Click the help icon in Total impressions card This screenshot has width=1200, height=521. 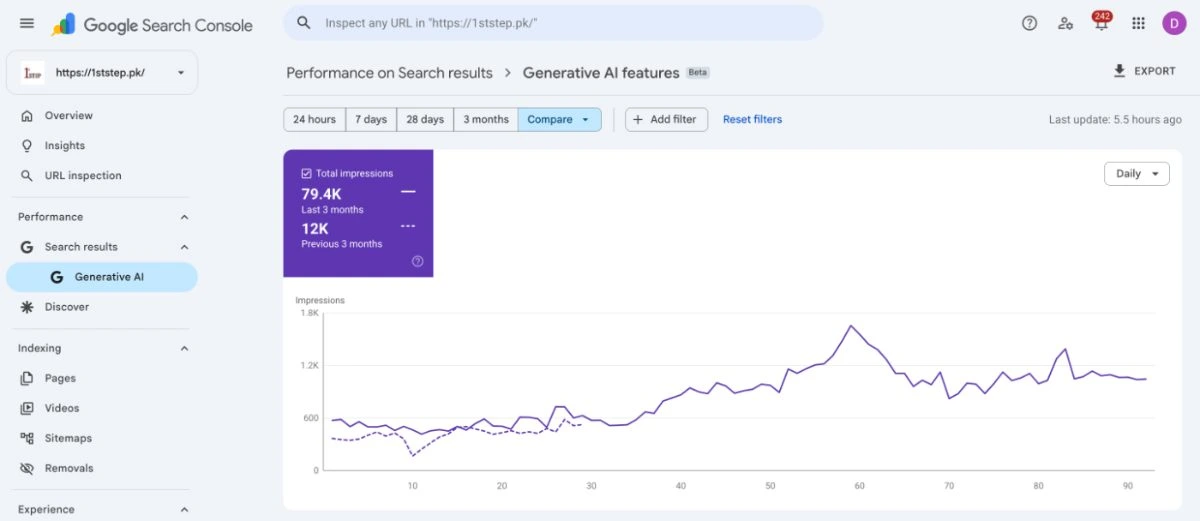[x=417, y=261]
